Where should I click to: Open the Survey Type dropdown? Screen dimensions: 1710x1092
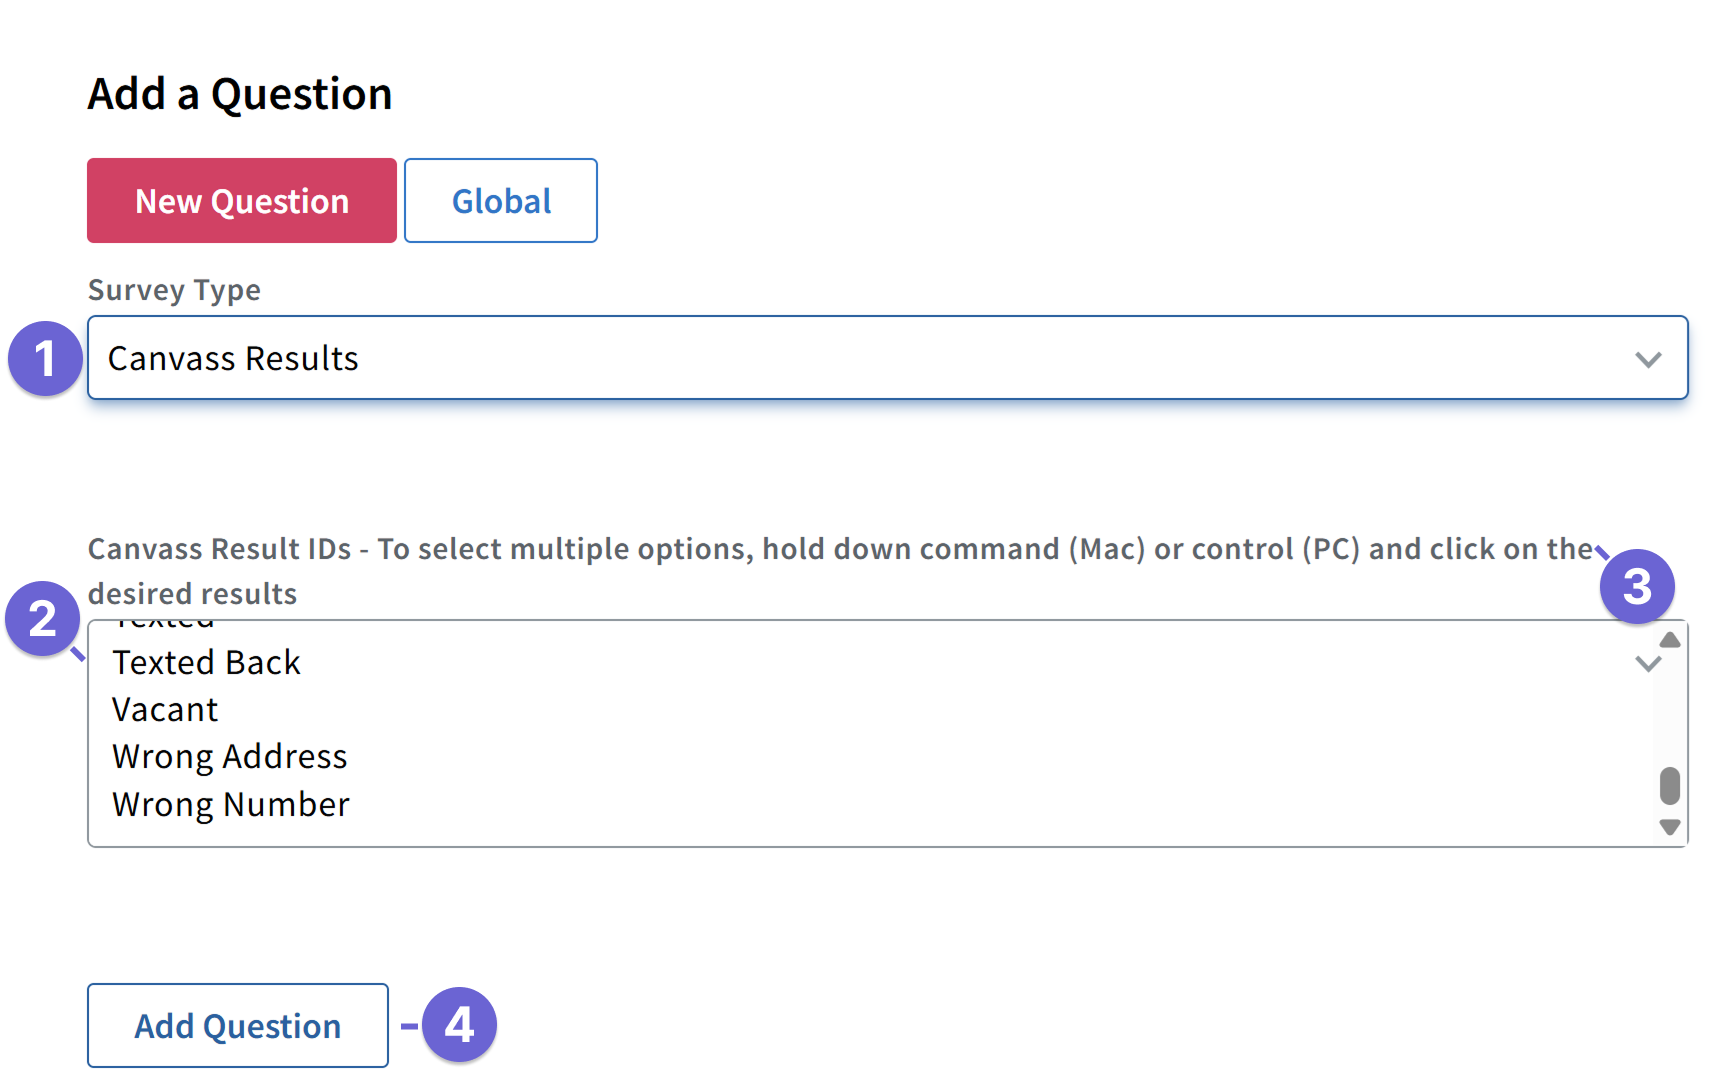[880, 358]
